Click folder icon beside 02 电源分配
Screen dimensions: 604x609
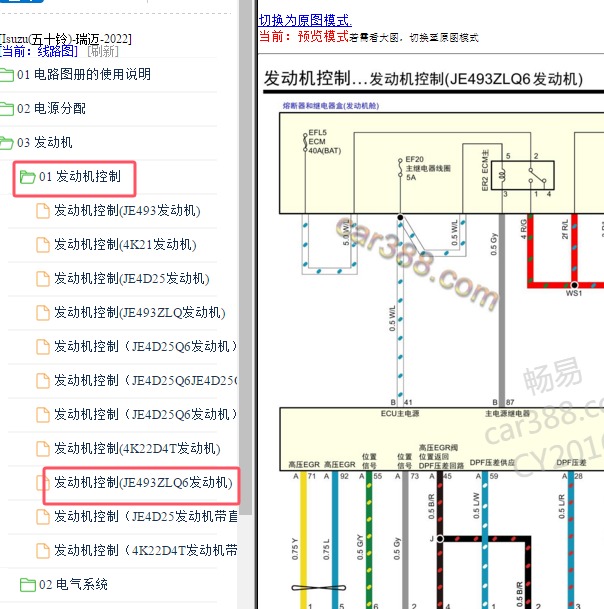tap(7, 109)
